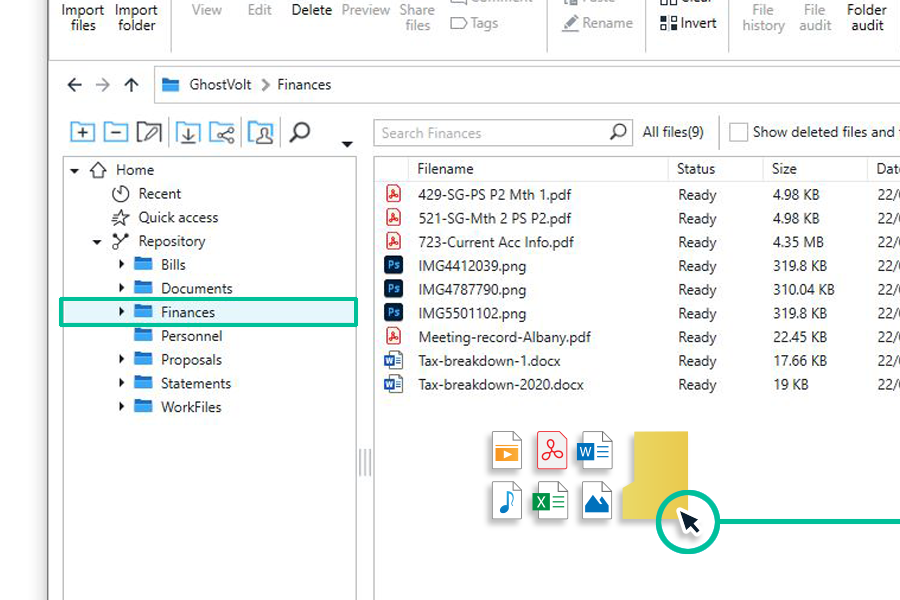The width and height of the screenshot is (900, 600).
Task: Open Folder audit
Action: [867, 17]
